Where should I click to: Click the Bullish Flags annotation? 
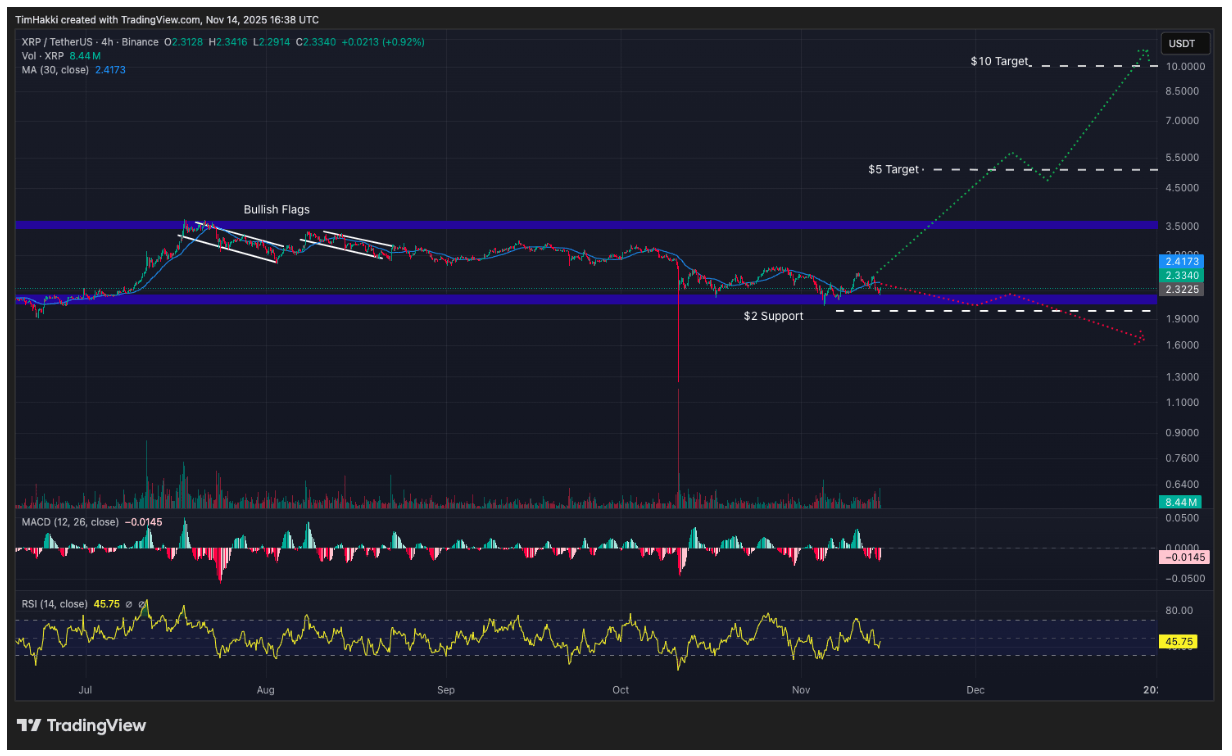tap(277, 210)
